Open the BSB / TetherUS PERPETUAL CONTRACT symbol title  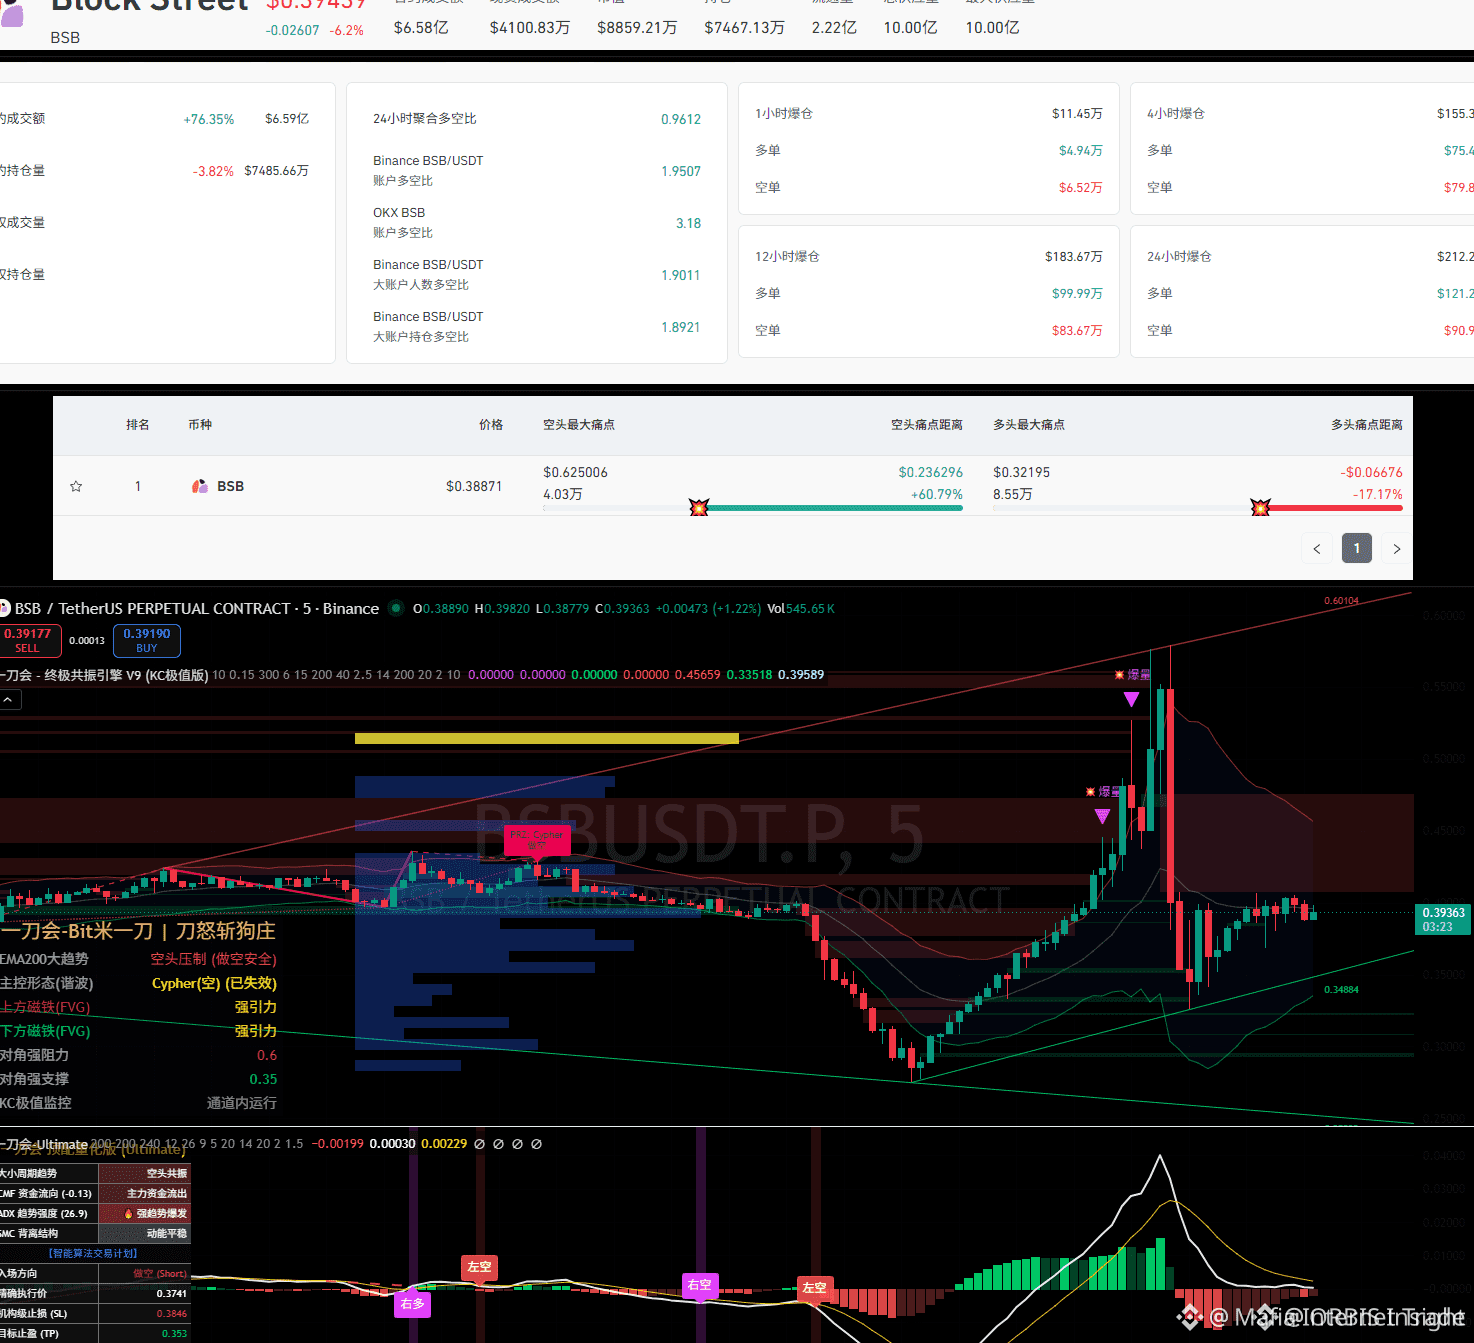[x=197, y=608]
